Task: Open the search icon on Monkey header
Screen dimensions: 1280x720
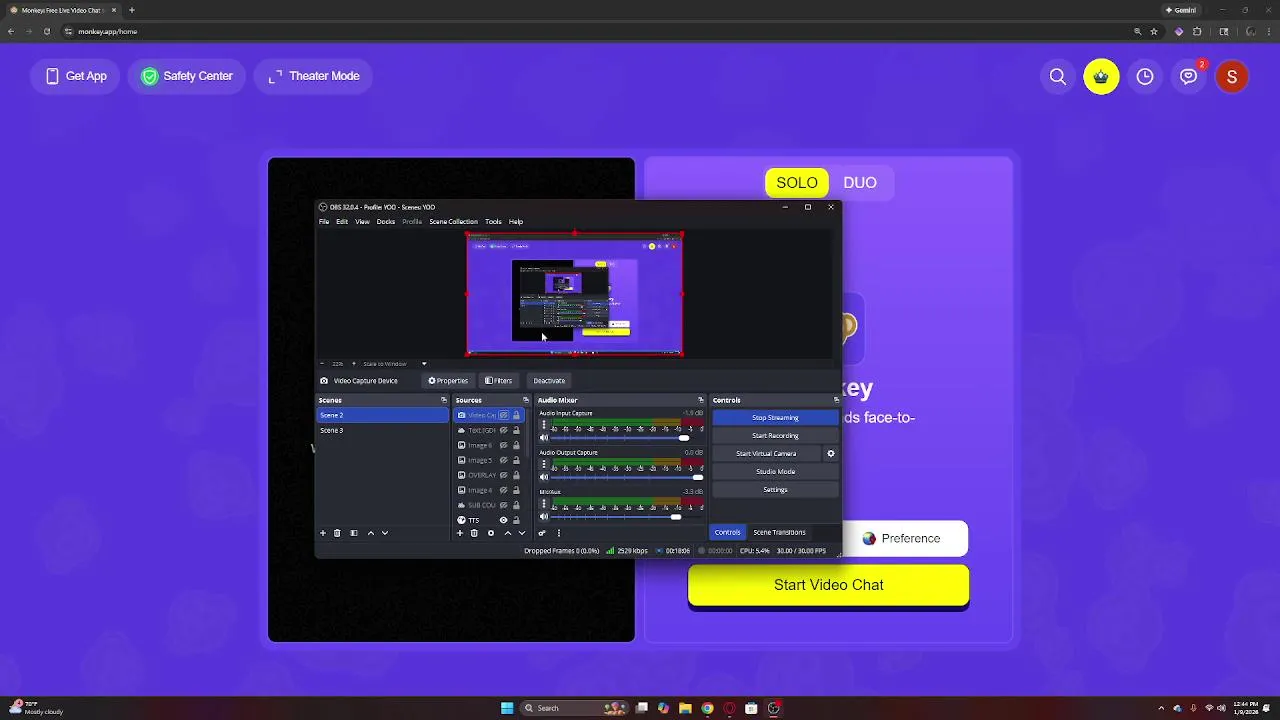Action: [1057, 76]
